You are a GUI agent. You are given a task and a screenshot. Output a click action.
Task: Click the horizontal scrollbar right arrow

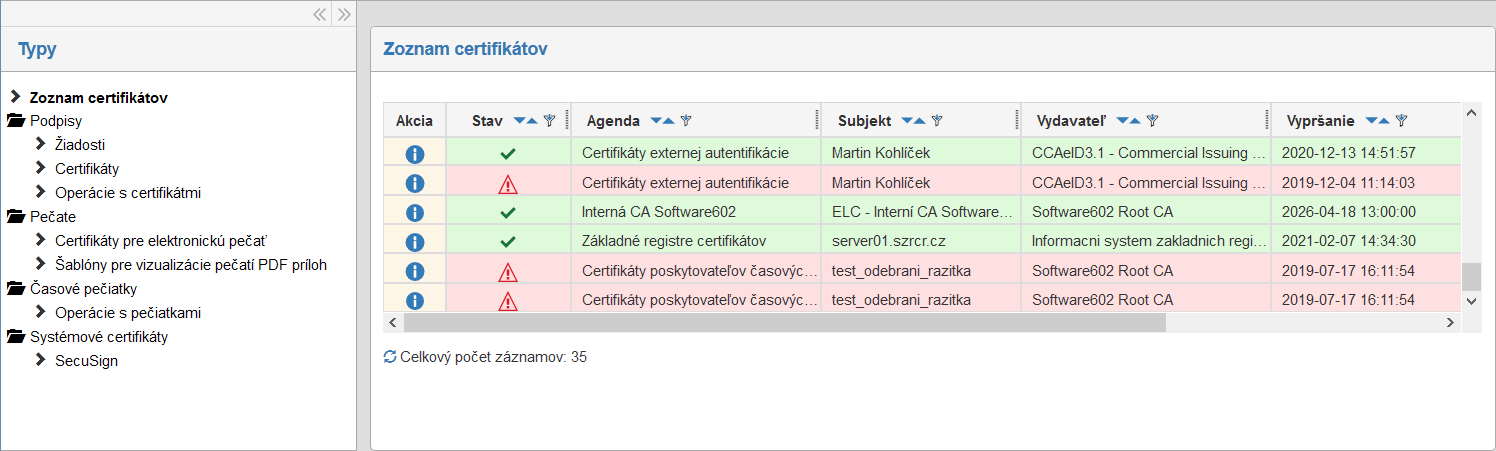pyautogui.click(x=1450, y=322)
